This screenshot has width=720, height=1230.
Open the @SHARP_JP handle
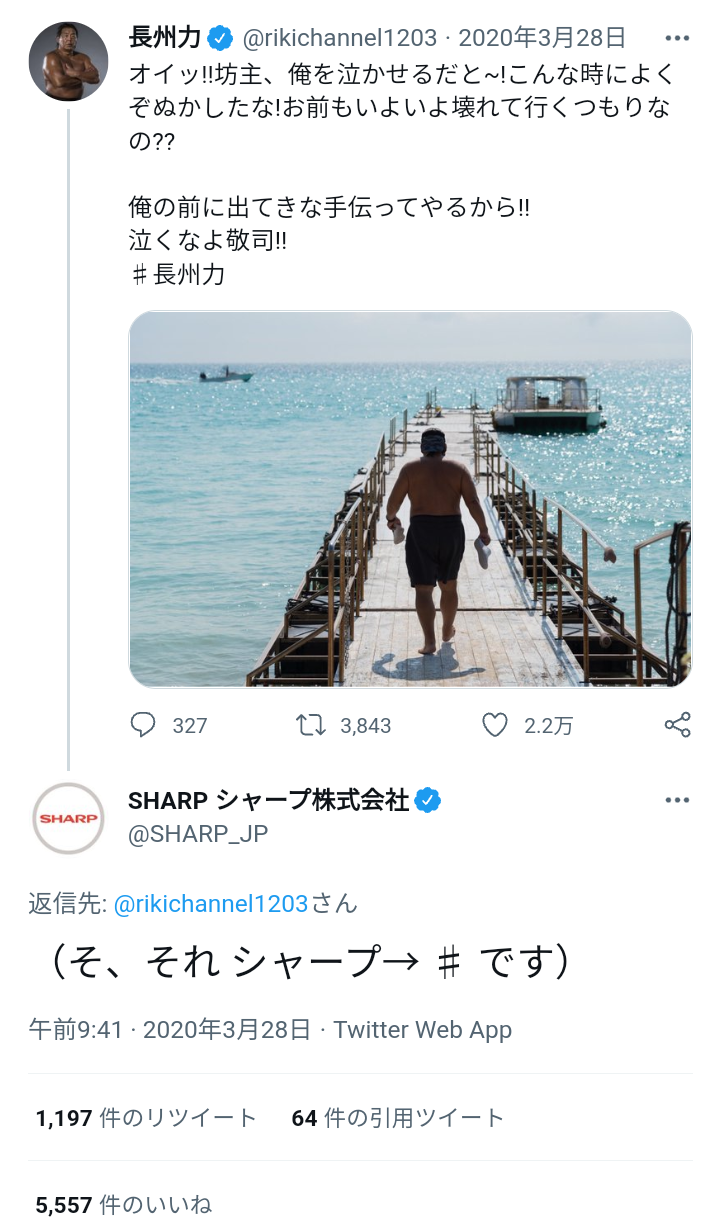coord(199,833)
